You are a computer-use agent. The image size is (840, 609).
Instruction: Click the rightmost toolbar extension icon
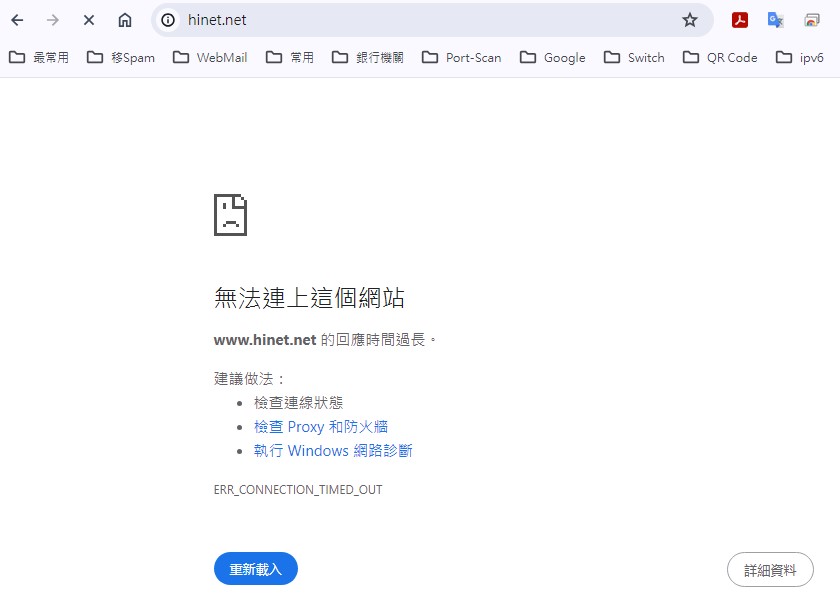click(x=812, y=20)
